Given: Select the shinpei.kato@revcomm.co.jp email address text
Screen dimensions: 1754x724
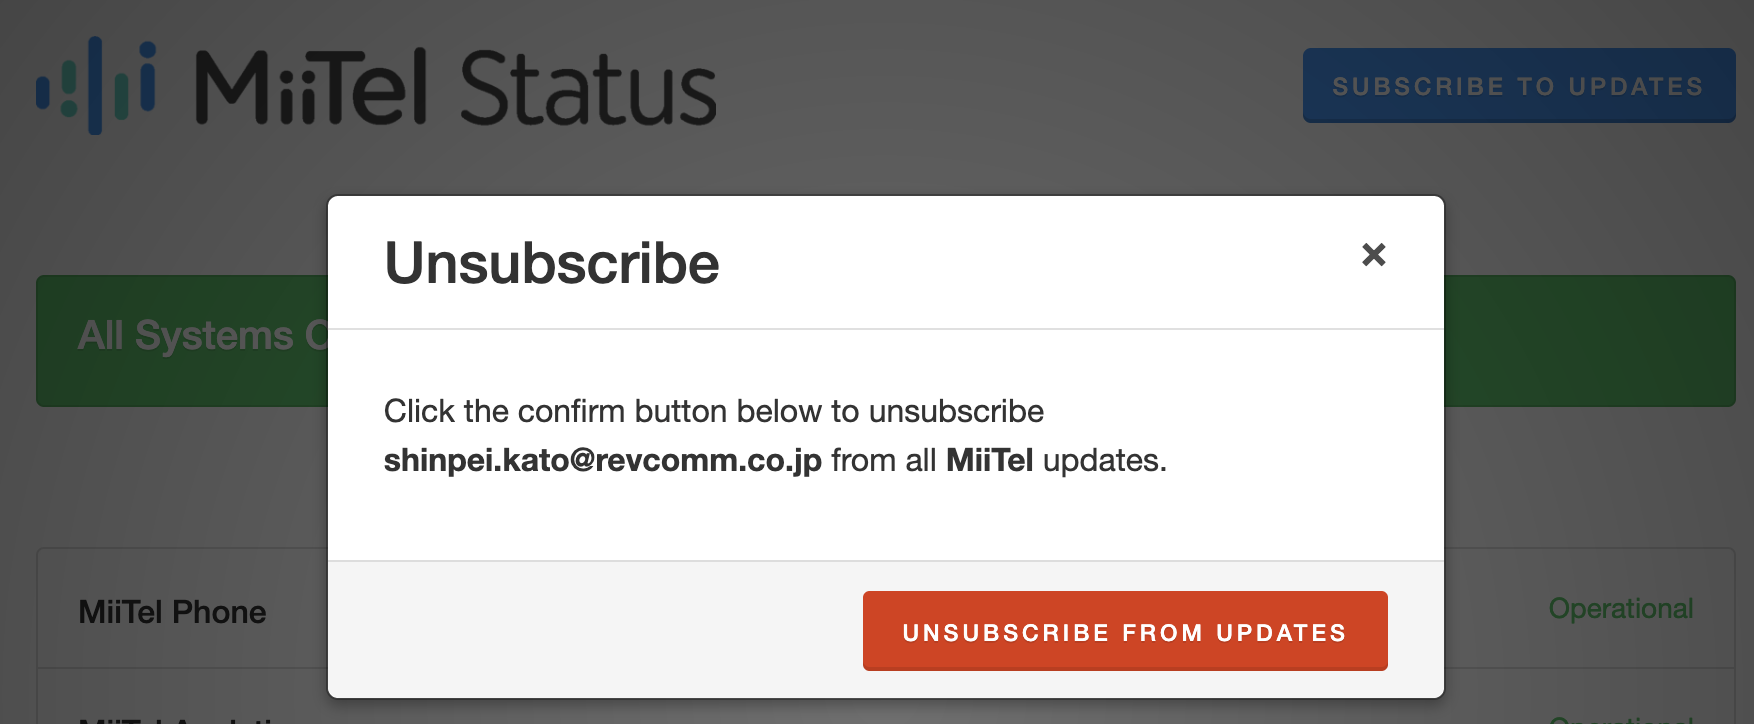Looking at the screenshot, I should point(603,460).
